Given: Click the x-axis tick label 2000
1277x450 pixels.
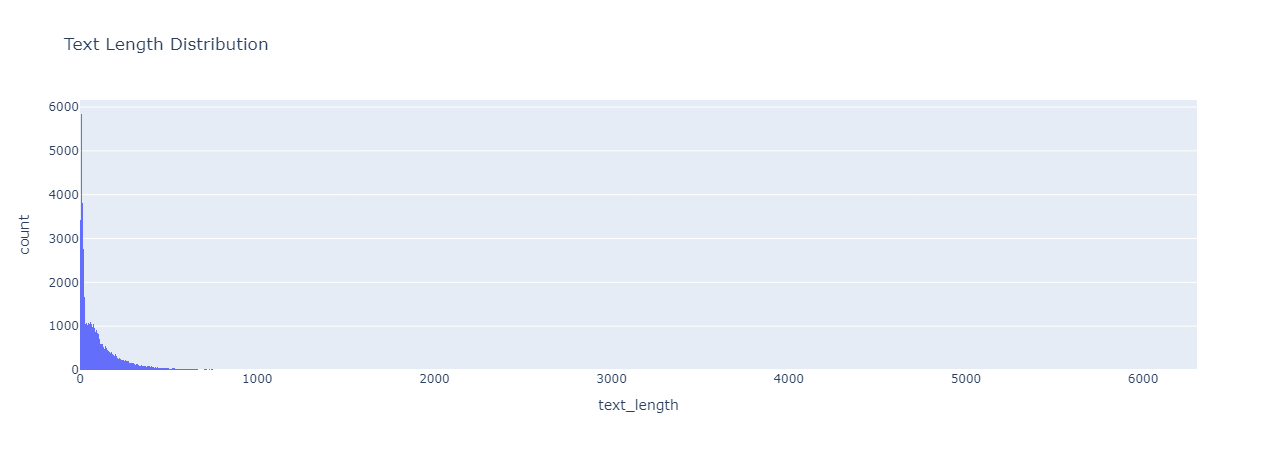Looking at the screenshot, I should pyautogui.click(x=434, y=380).
